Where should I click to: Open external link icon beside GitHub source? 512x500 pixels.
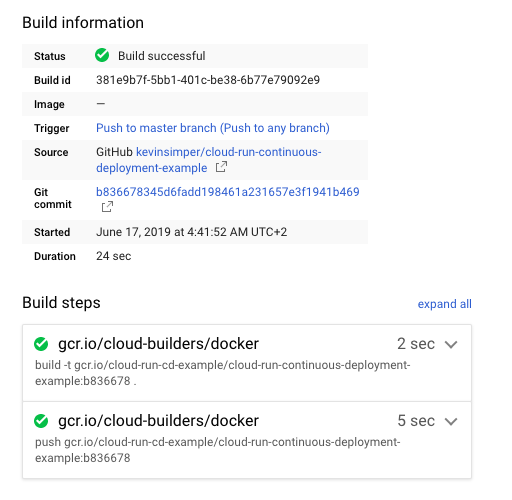[x=221, y=167]
